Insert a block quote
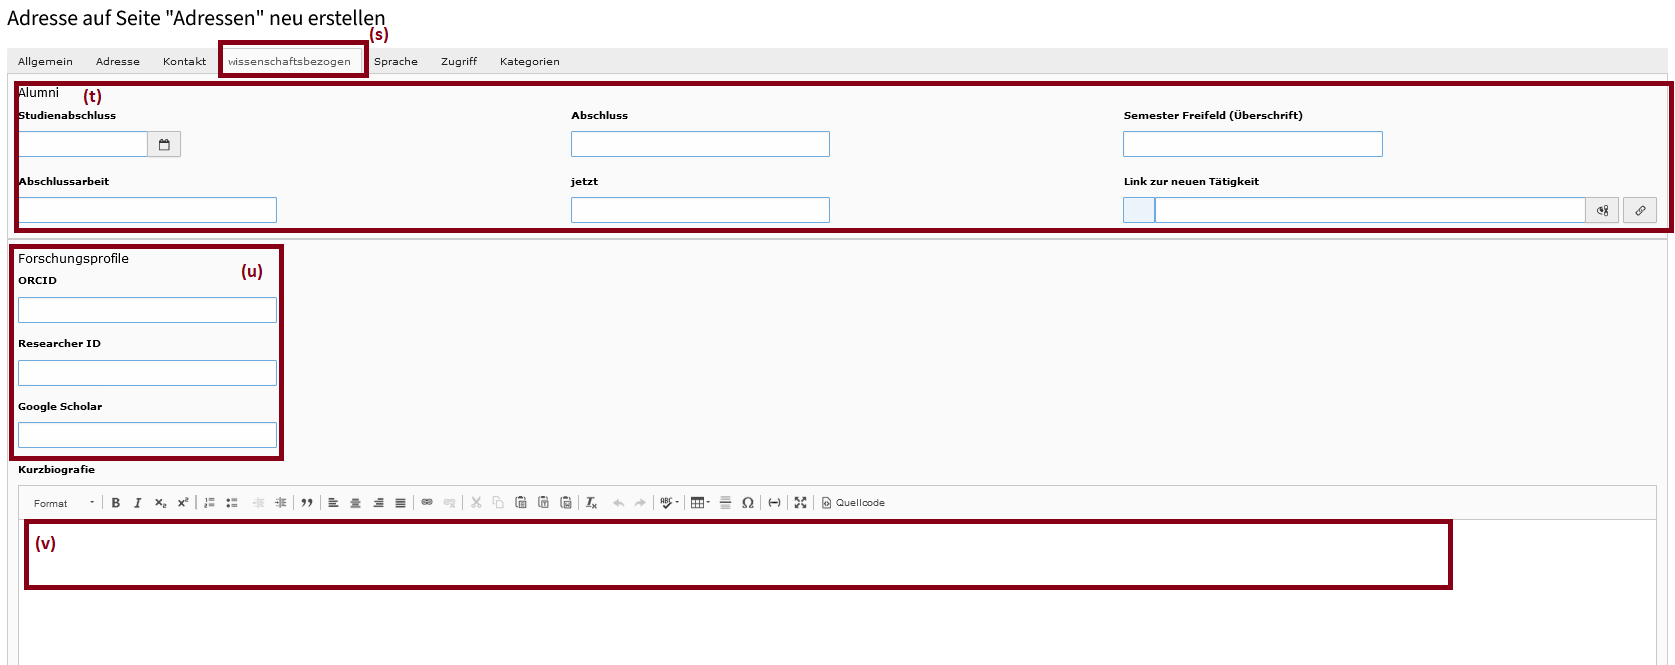 pyautogui.click(x=307, y=503)
